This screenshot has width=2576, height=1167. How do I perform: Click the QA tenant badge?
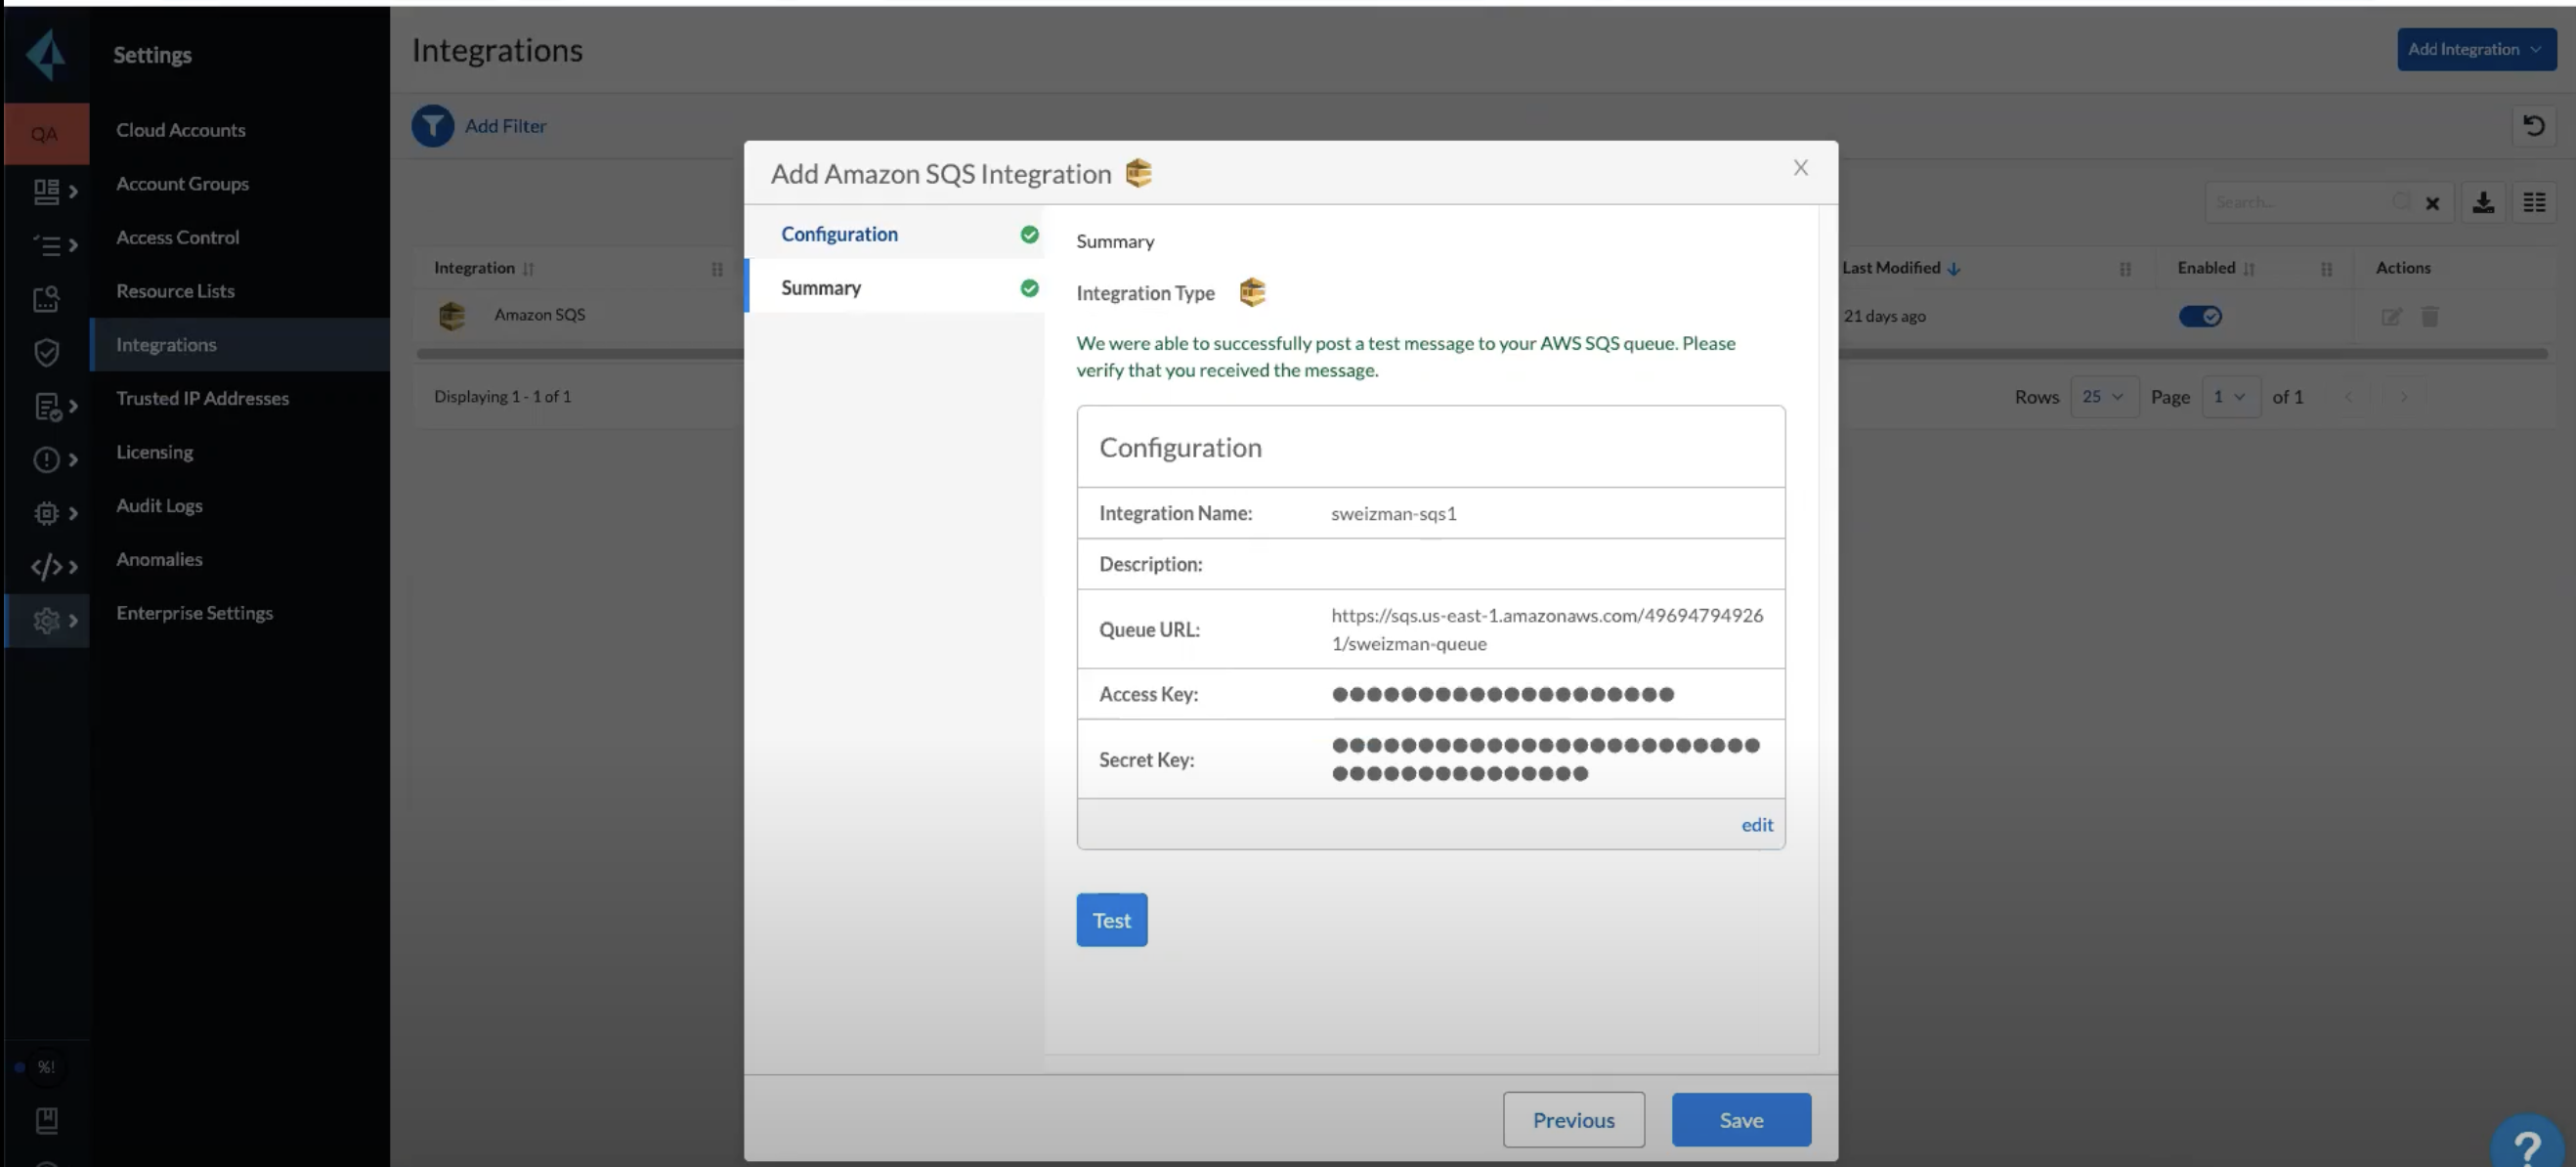pos(45,134)
